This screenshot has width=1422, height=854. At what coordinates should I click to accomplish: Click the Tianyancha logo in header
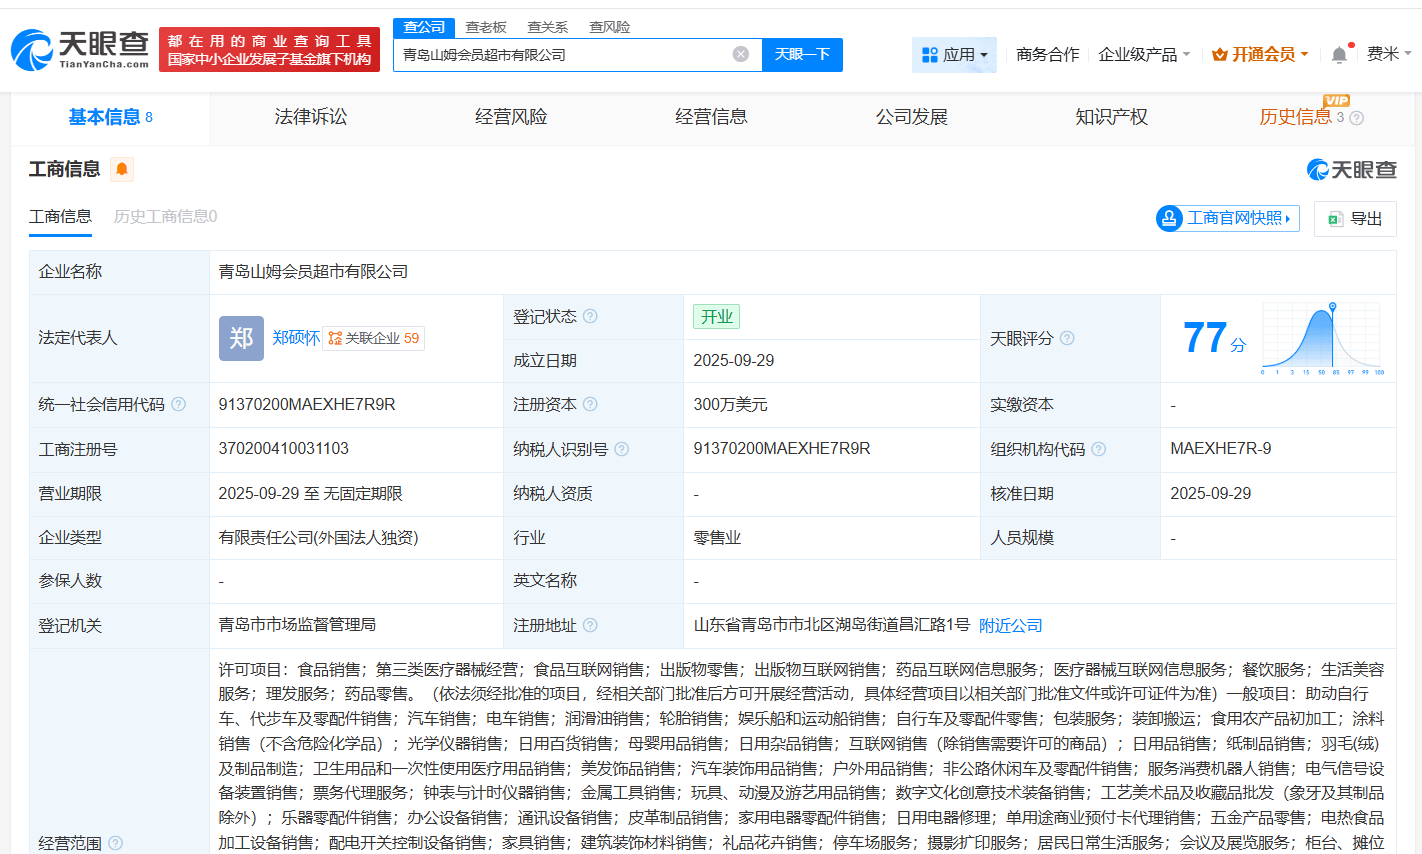click(x=80, y=48)
